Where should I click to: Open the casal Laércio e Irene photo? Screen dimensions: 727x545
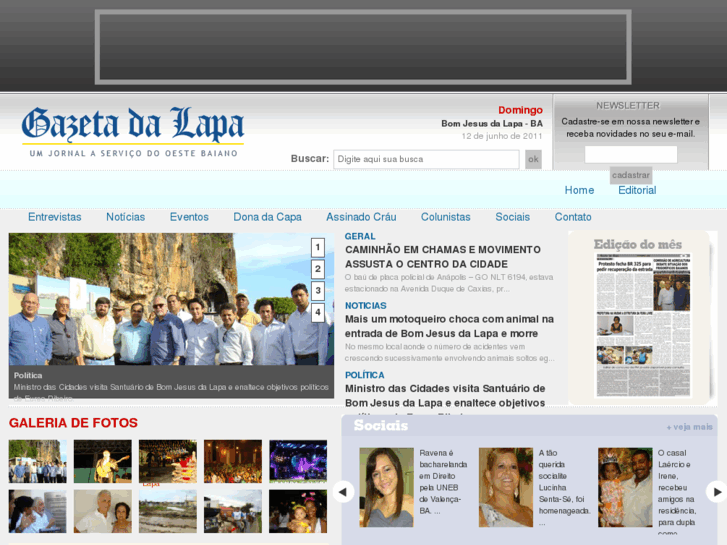click(x=625, y=487)
